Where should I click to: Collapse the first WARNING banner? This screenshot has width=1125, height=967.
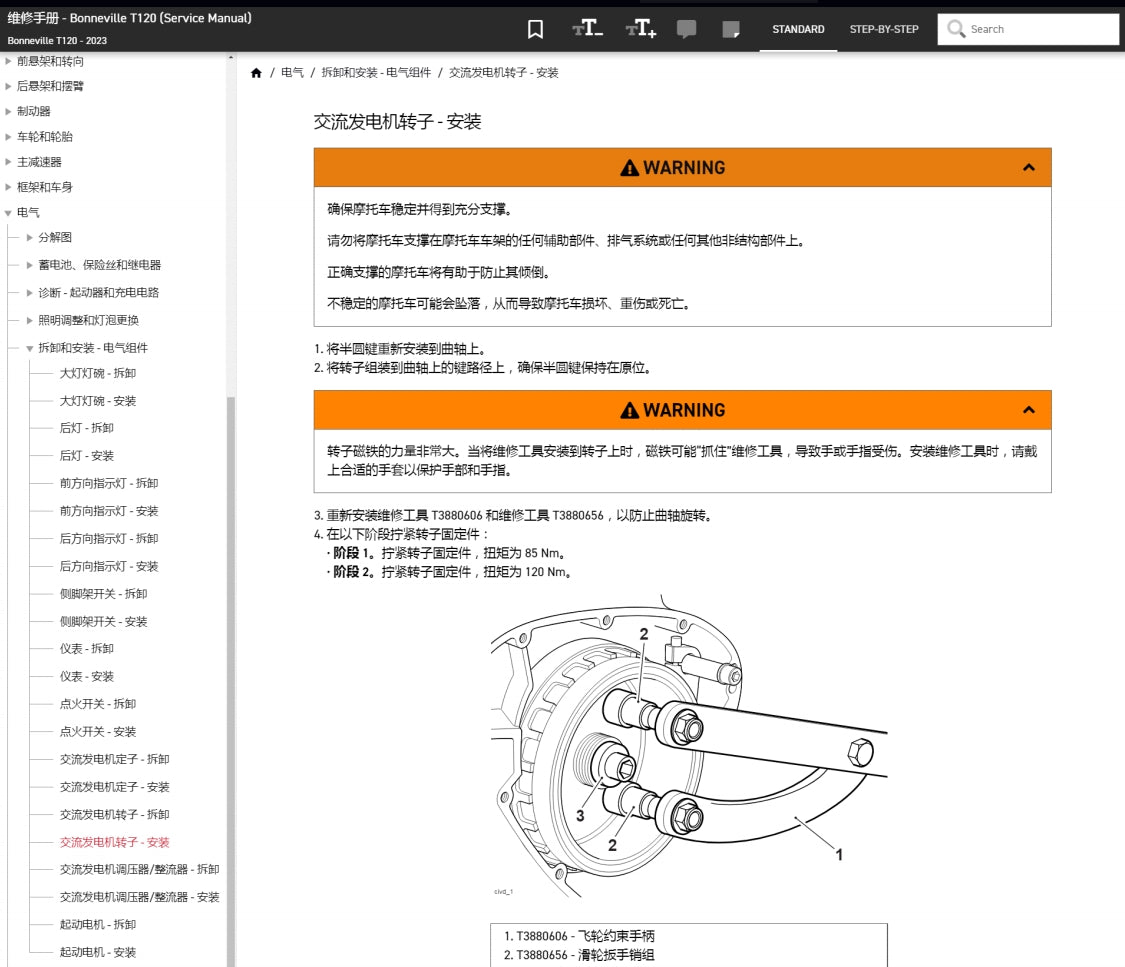1029,167
